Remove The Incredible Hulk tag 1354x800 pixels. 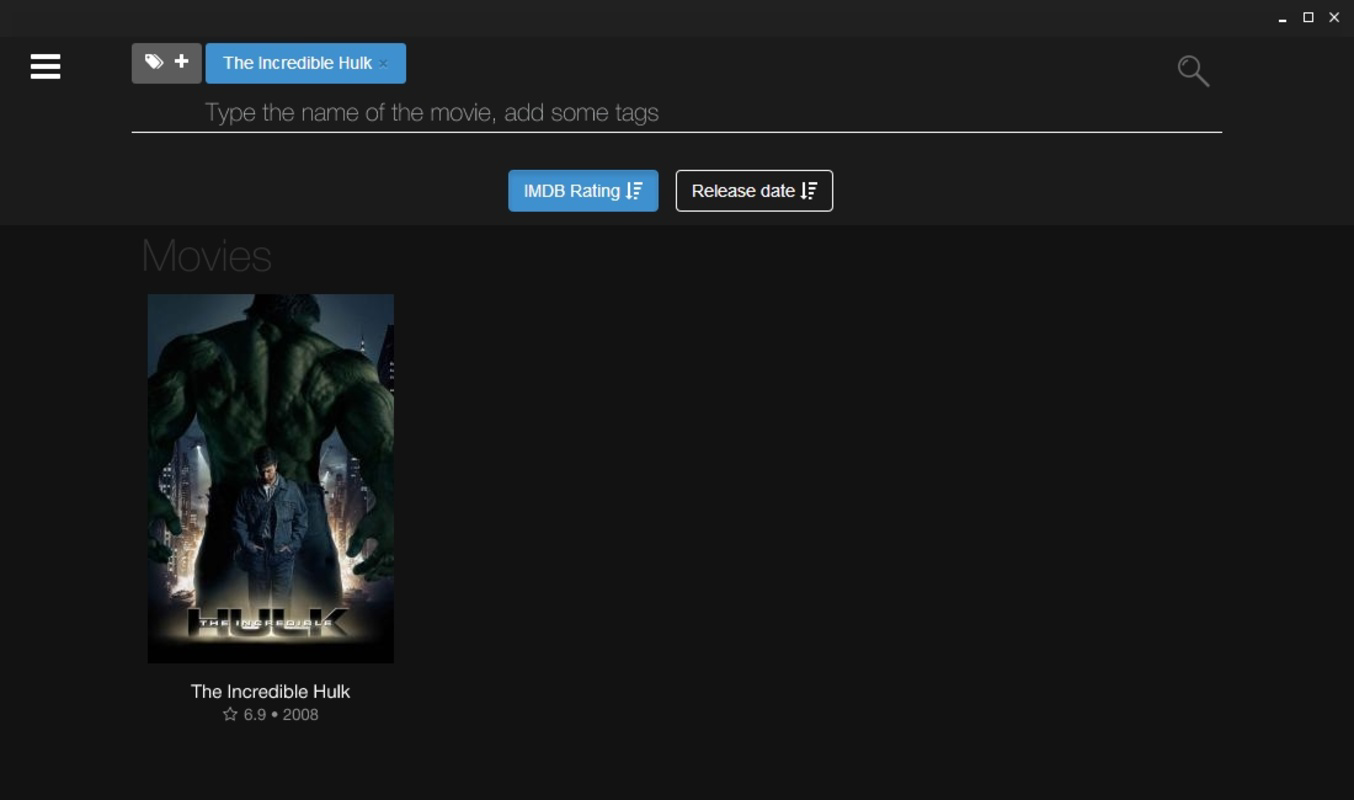click(383, 63)
